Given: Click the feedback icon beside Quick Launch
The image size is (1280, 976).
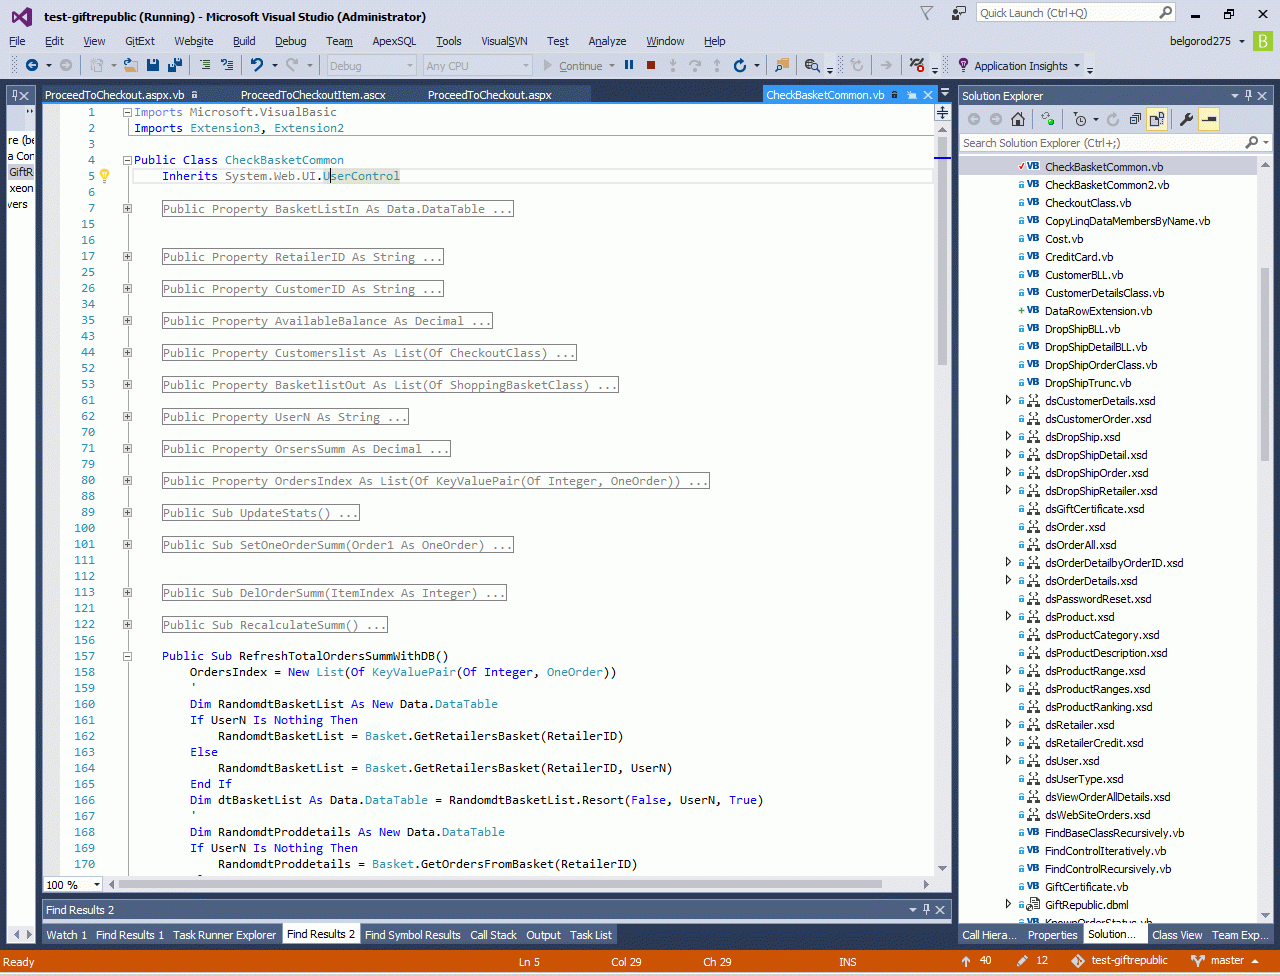Looking at the screenshot, I should pyautogui.click(x=959, y=13).
